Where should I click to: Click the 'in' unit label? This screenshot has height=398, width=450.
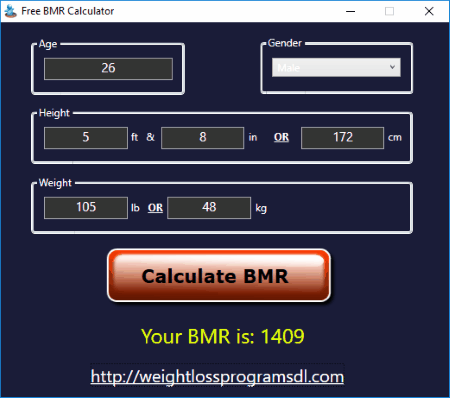(x=253, y=137)
